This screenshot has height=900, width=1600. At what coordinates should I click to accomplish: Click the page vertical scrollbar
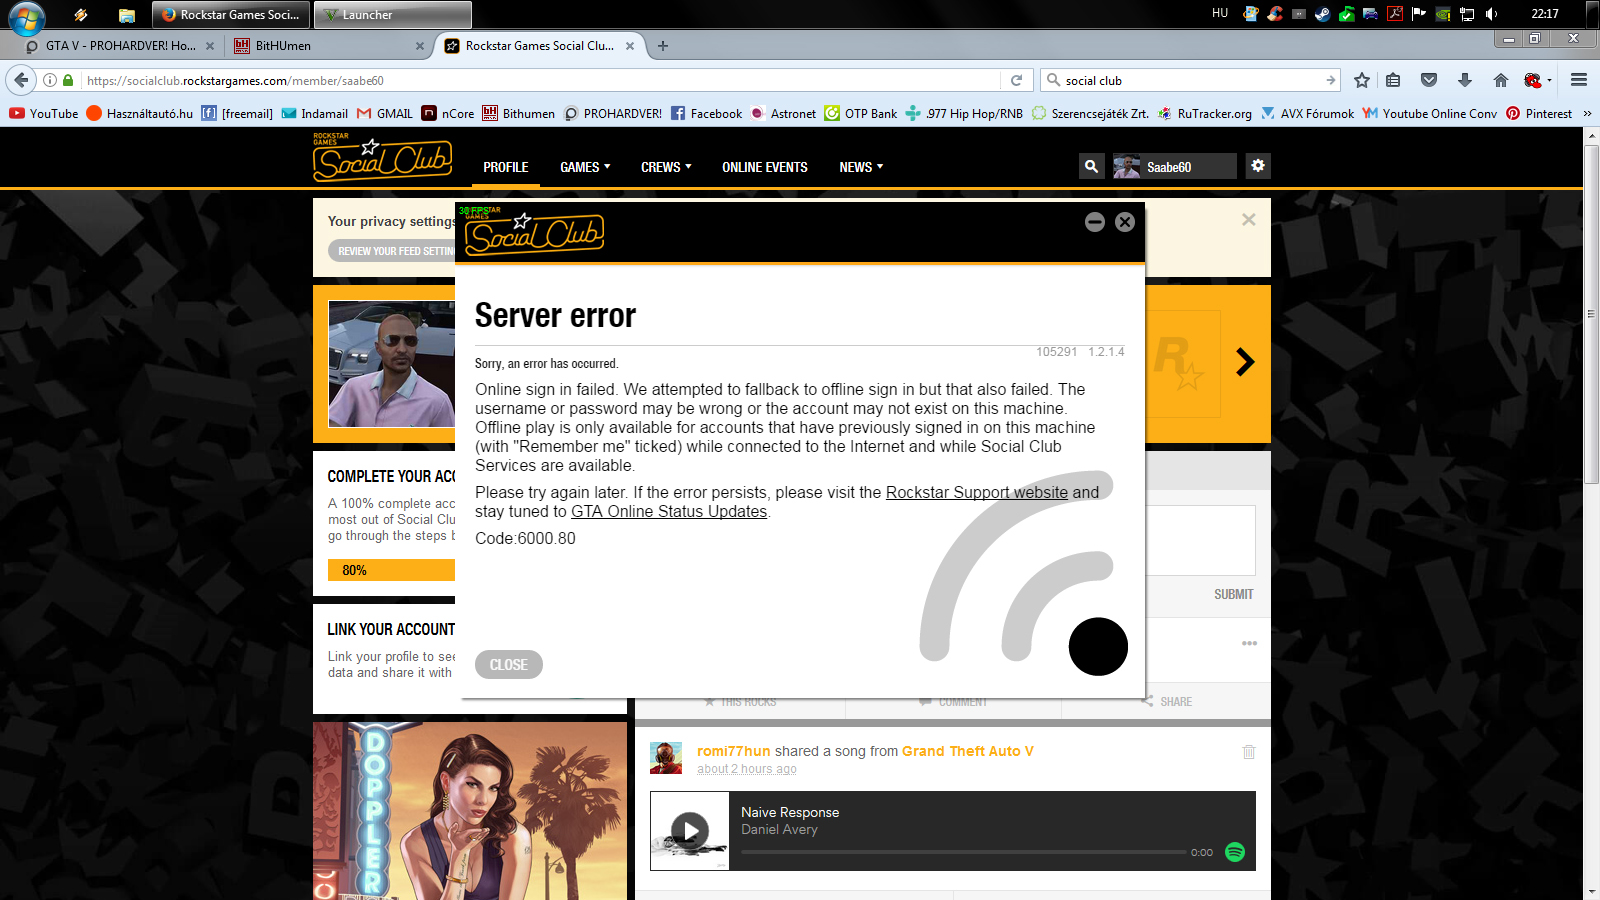[x=1591, y=314]
